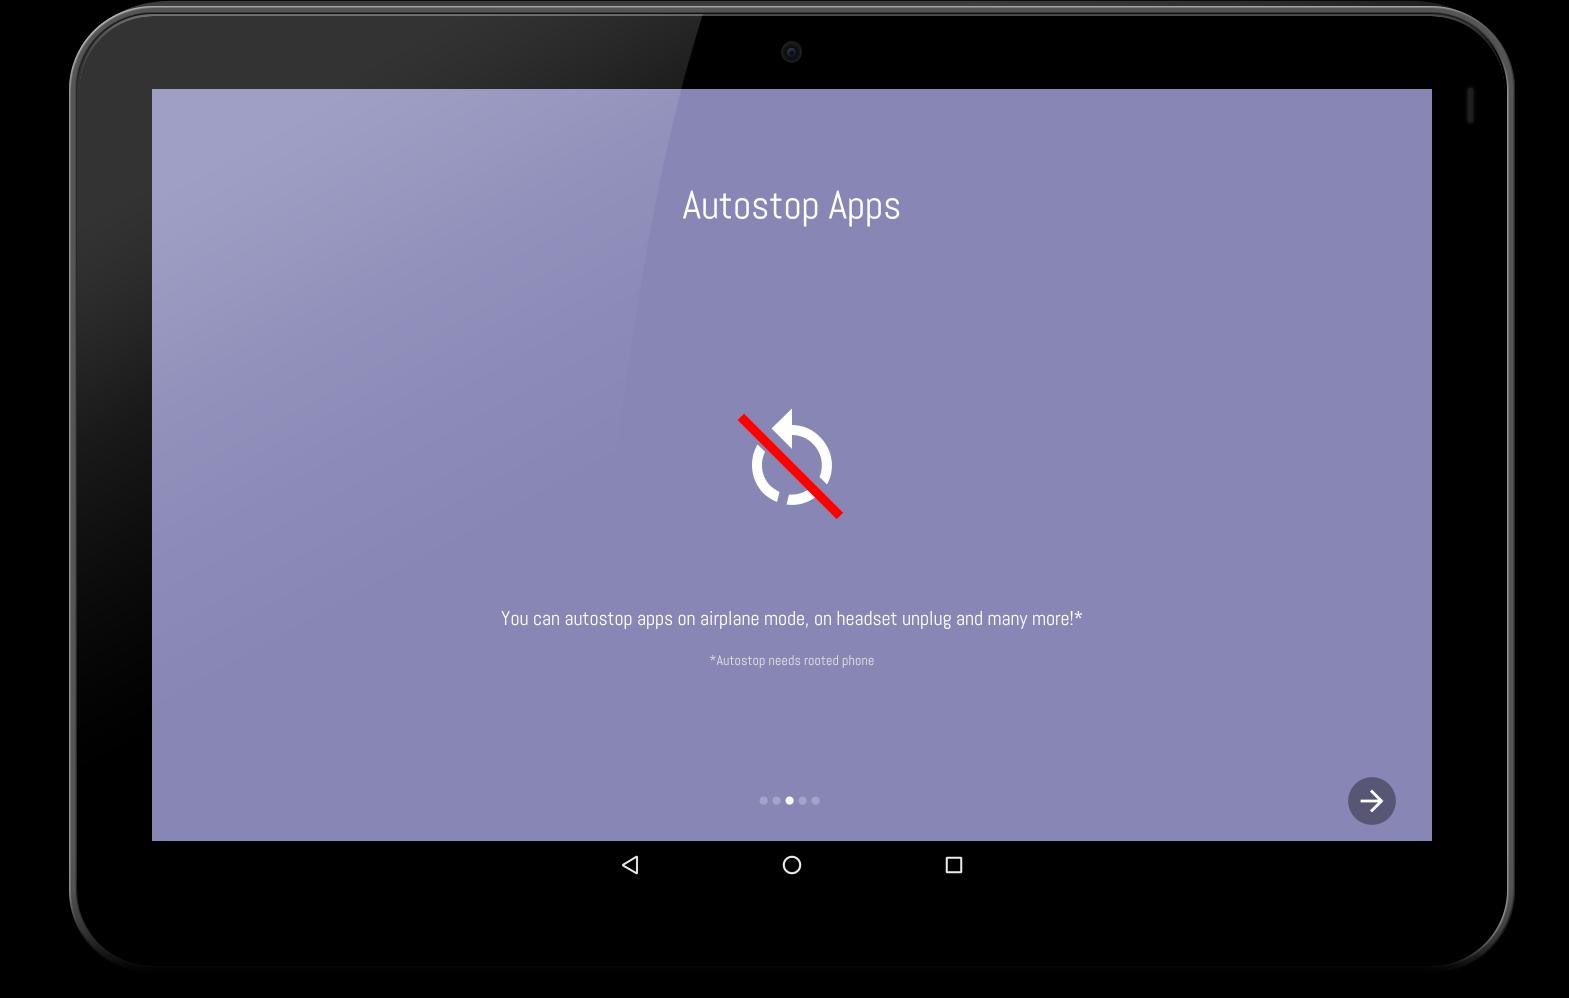Screen dimensions: 1569x998
Task: Tap the crossed-out restart autostop icon
Action: pos(791,465)
